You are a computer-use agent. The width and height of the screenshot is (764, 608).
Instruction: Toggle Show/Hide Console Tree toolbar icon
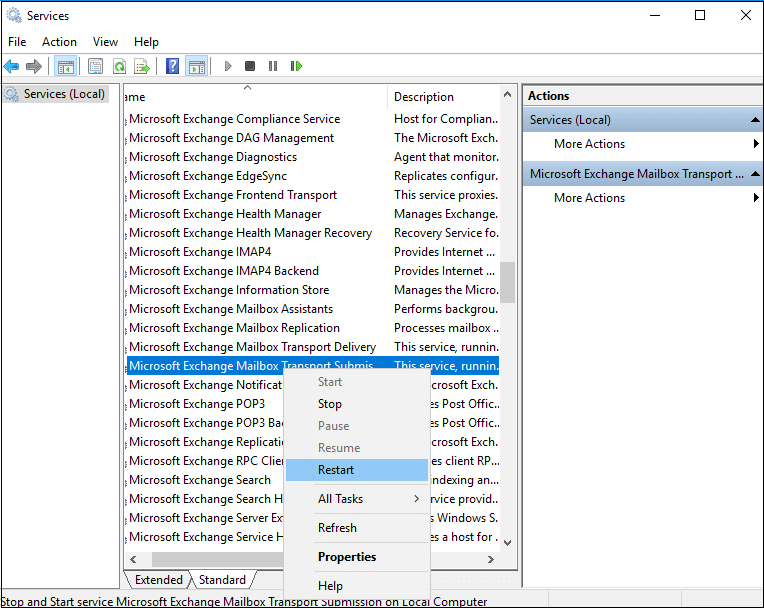click(66, 66)
